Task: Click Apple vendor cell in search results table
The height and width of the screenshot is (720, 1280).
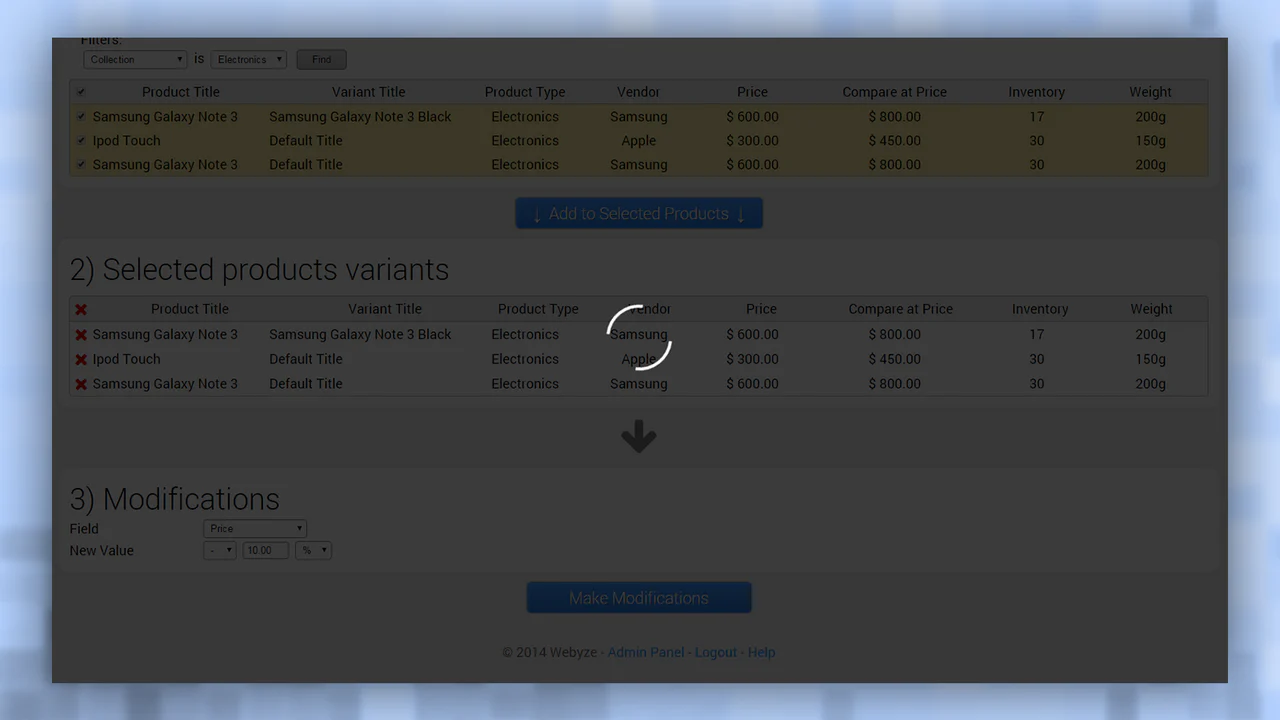Action: click(x=639, y=141)
